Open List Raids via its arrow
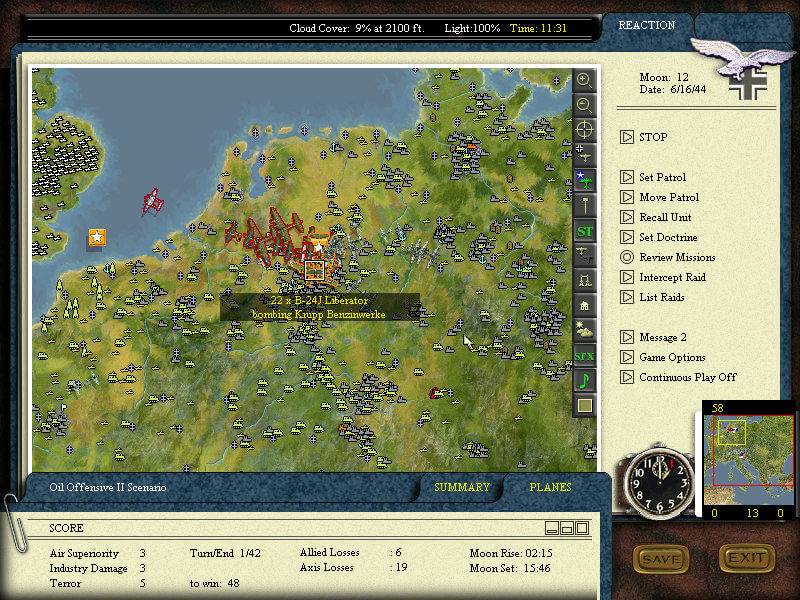The height and width of the screenshot is (600, 800). point(627,297)
